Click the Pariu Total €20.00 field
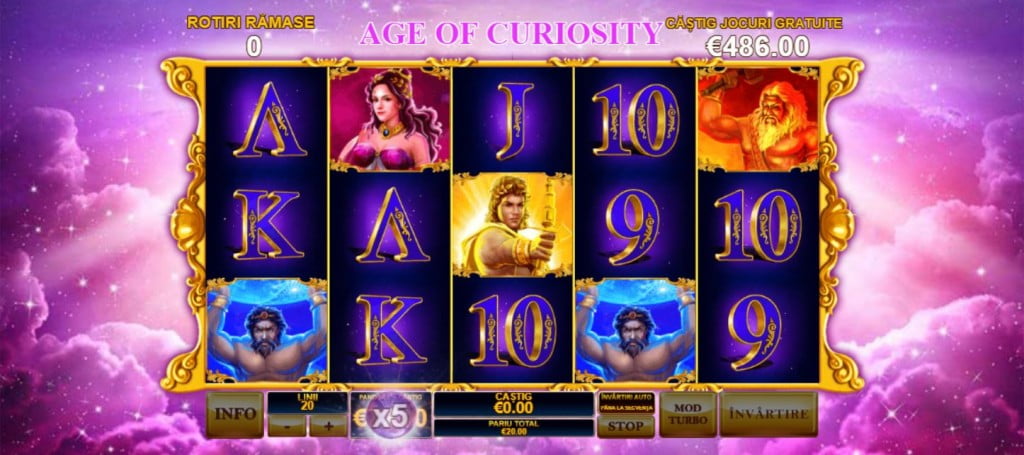Screen dimensions: 1024x455 513,428
